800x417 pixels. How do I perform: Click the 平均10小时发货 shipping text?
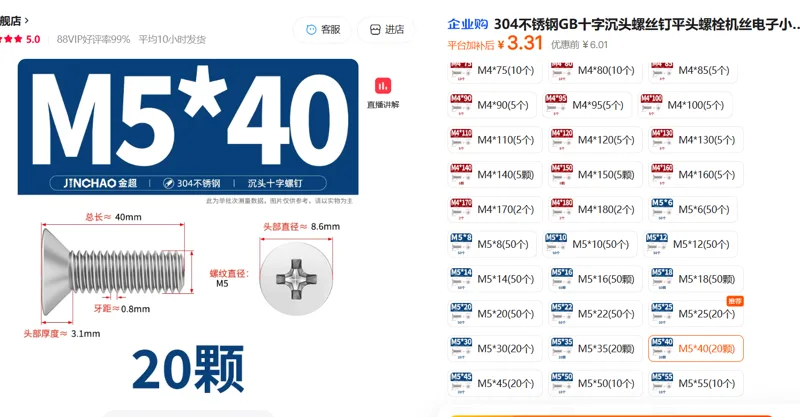pyautogui.click(x=172, y=39)
